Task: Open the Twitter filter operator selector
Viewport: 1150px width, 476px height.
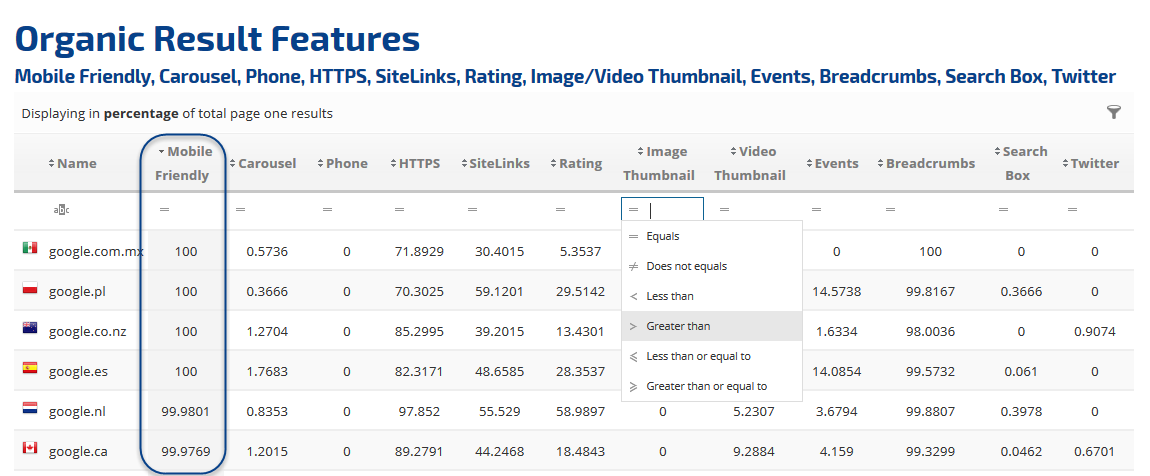Action: click(x=1072, y=210)
